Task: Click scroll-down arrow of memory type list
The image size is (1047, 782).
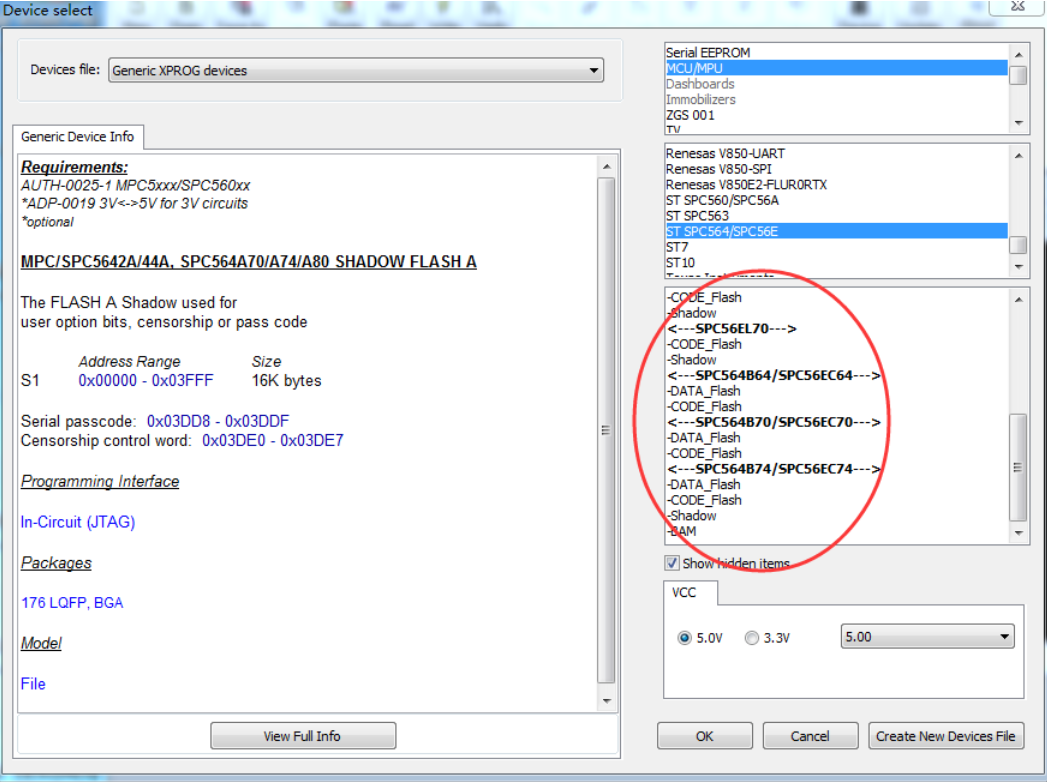Action: pyautogui.click(x=1018, y=533)
